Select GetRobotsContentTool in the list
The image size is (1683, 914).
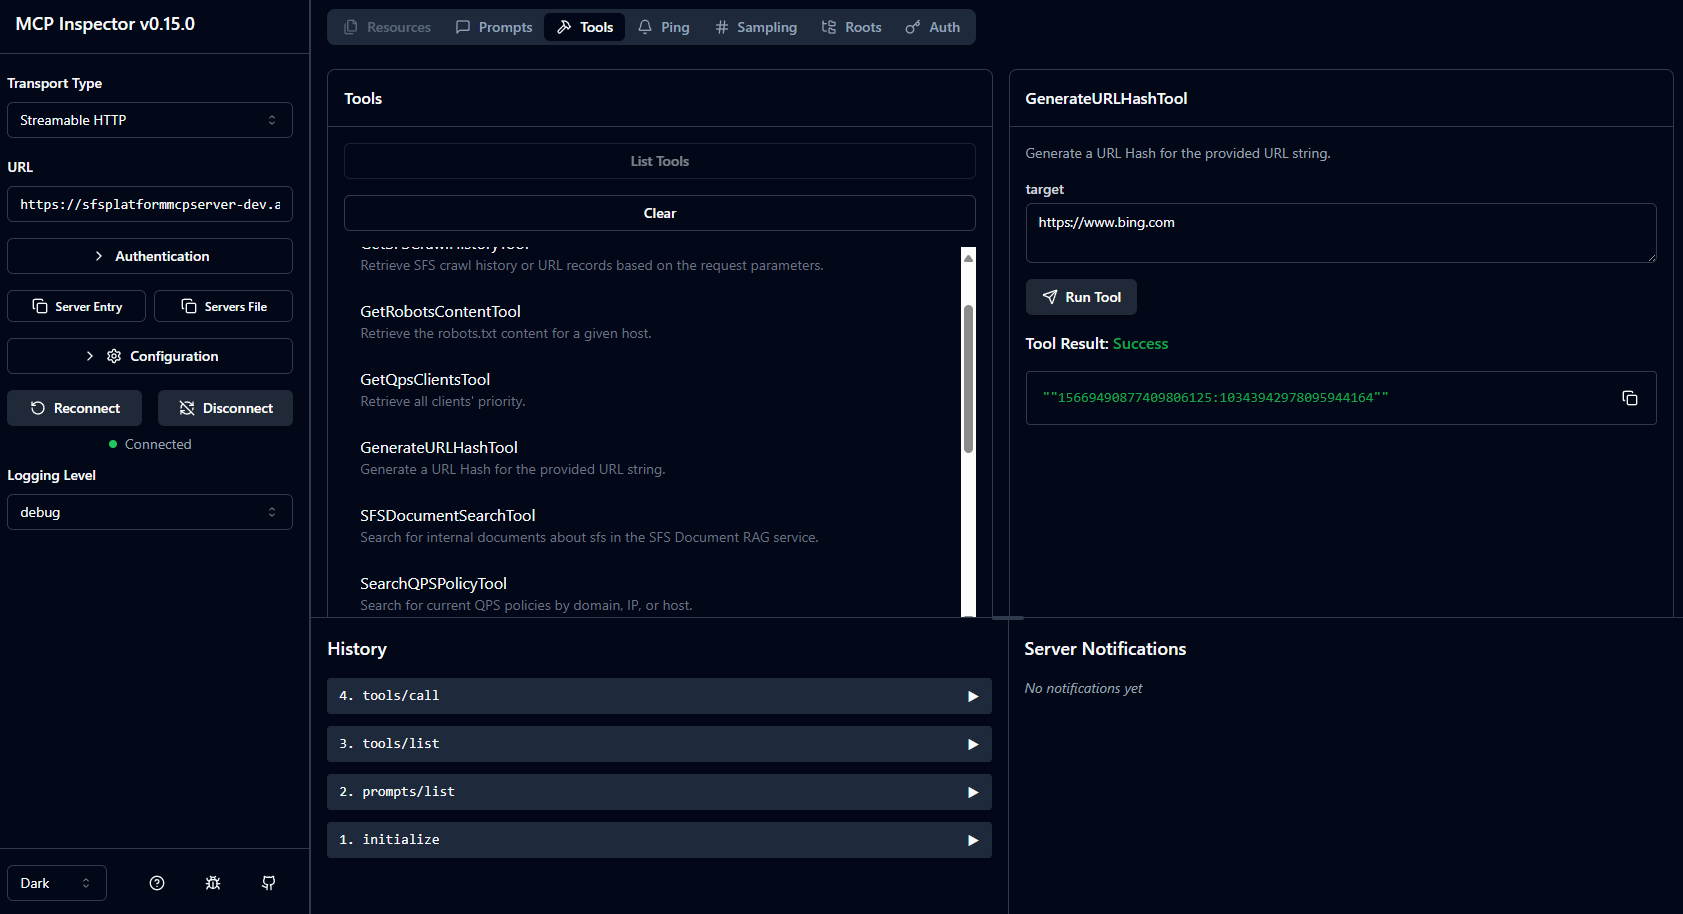point(440,312)
